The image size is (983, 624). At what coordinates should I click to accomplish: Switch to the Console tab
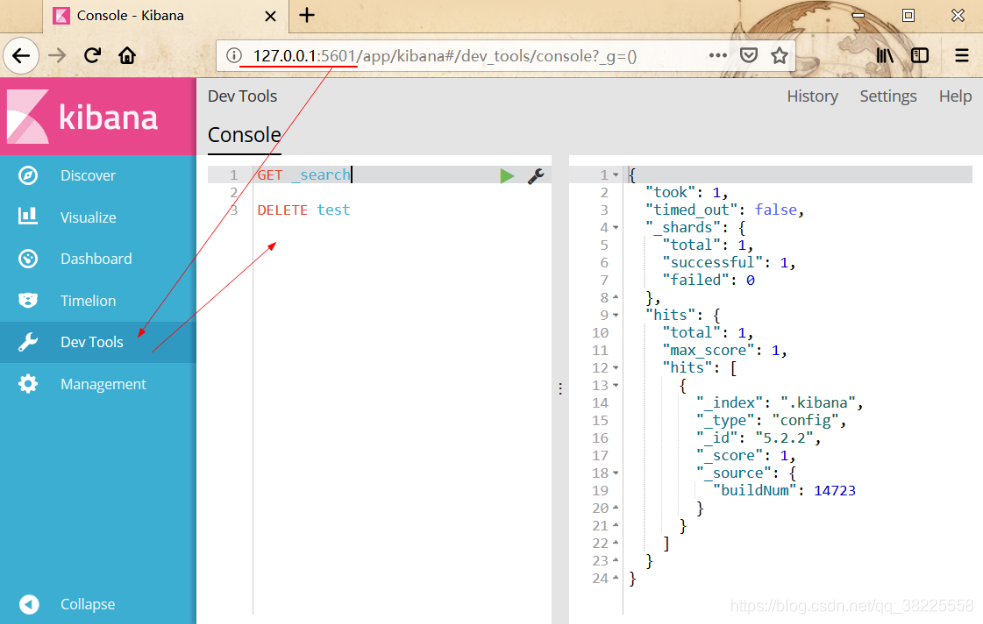pyautogui.click(x=244, y=135)
